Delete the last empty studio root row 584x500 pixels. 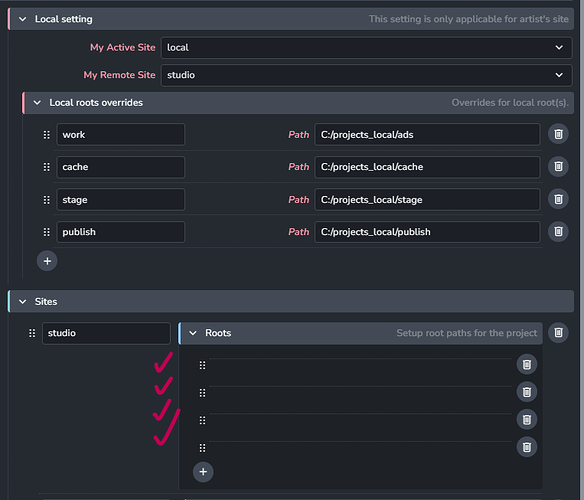[527, 447]
